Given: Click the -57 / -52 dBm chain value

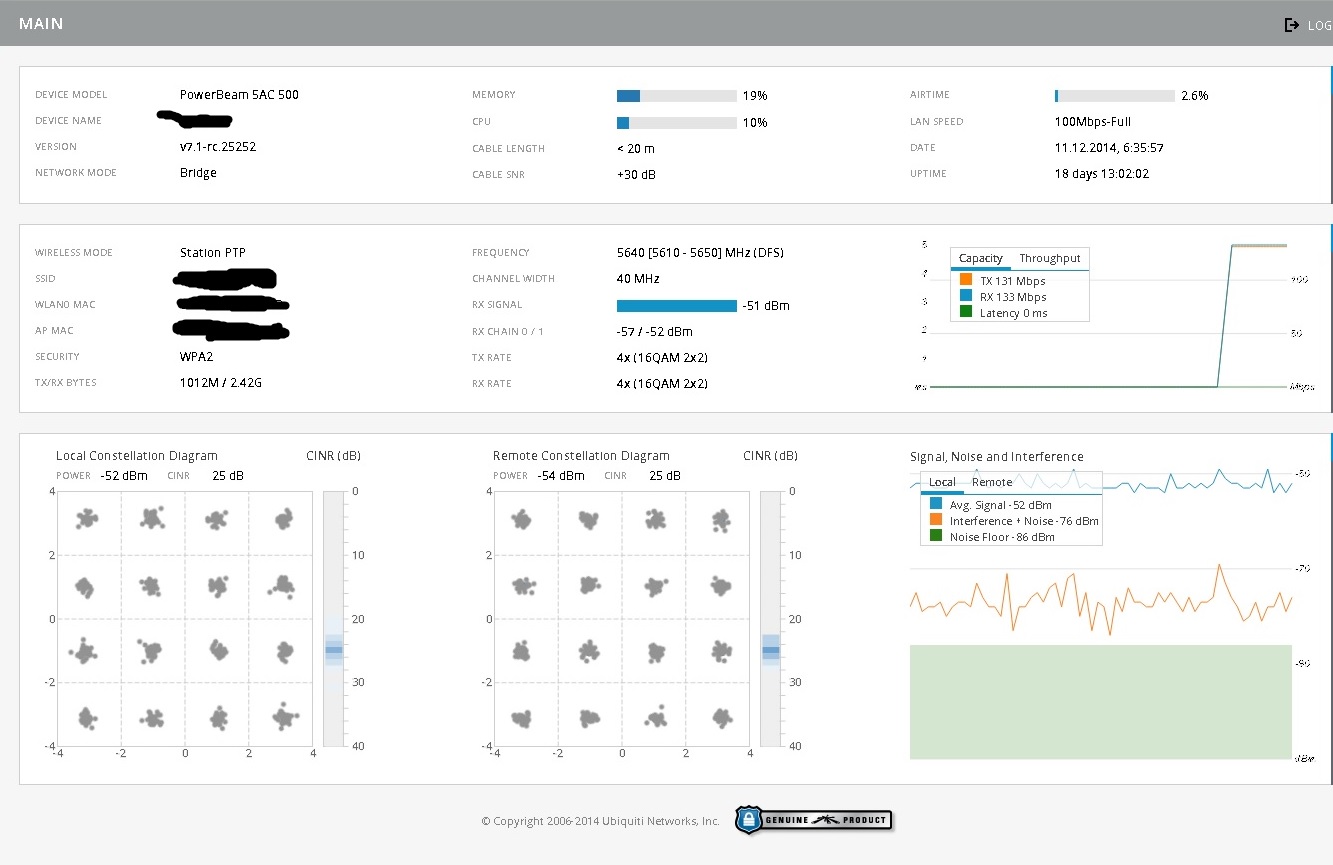Looking at the screenshot, I should tap(655, 332).
